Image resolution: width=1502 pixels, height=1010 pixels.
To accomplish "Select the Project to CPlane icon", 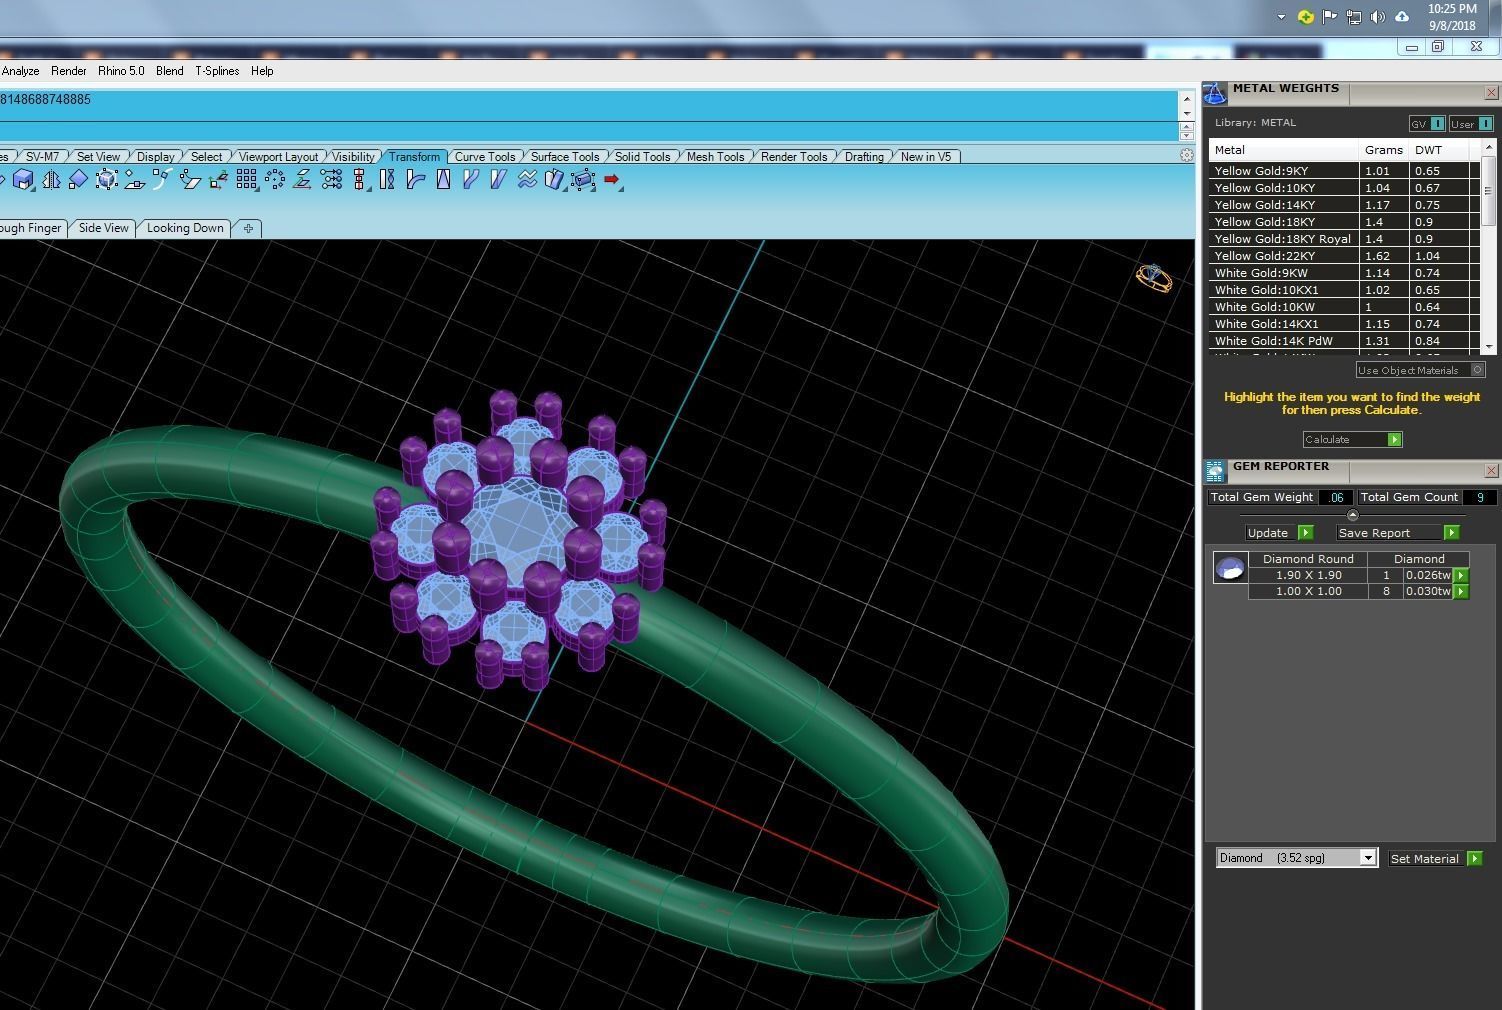I will point(302,180).
